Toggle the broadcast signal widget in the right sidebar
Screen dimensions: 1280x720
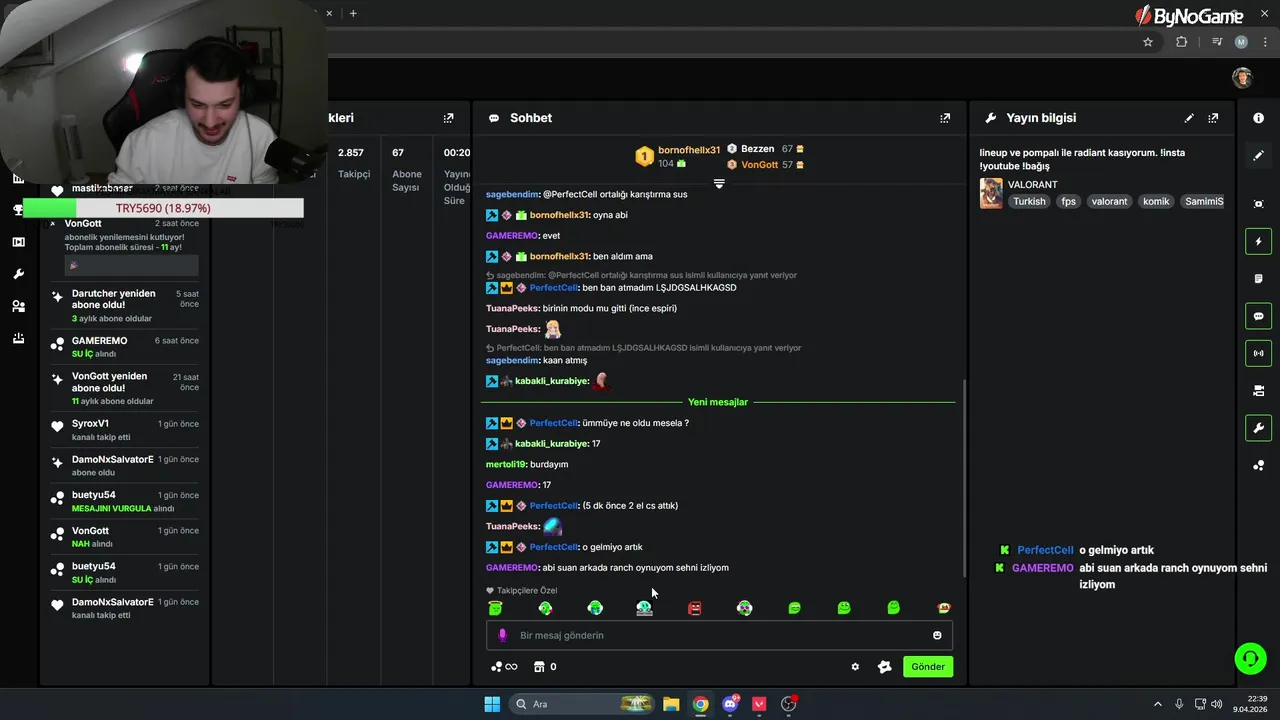coord(1258,353)
